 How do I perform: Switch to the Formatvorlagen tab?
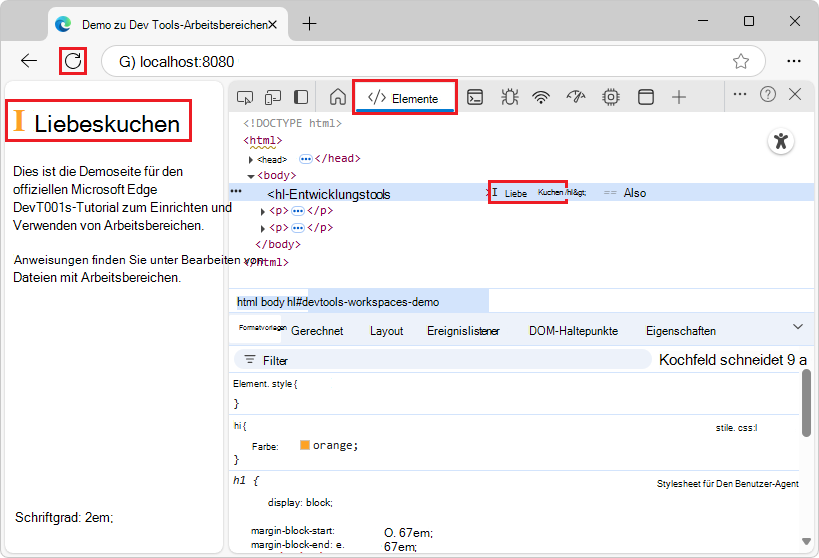(262, 328)
